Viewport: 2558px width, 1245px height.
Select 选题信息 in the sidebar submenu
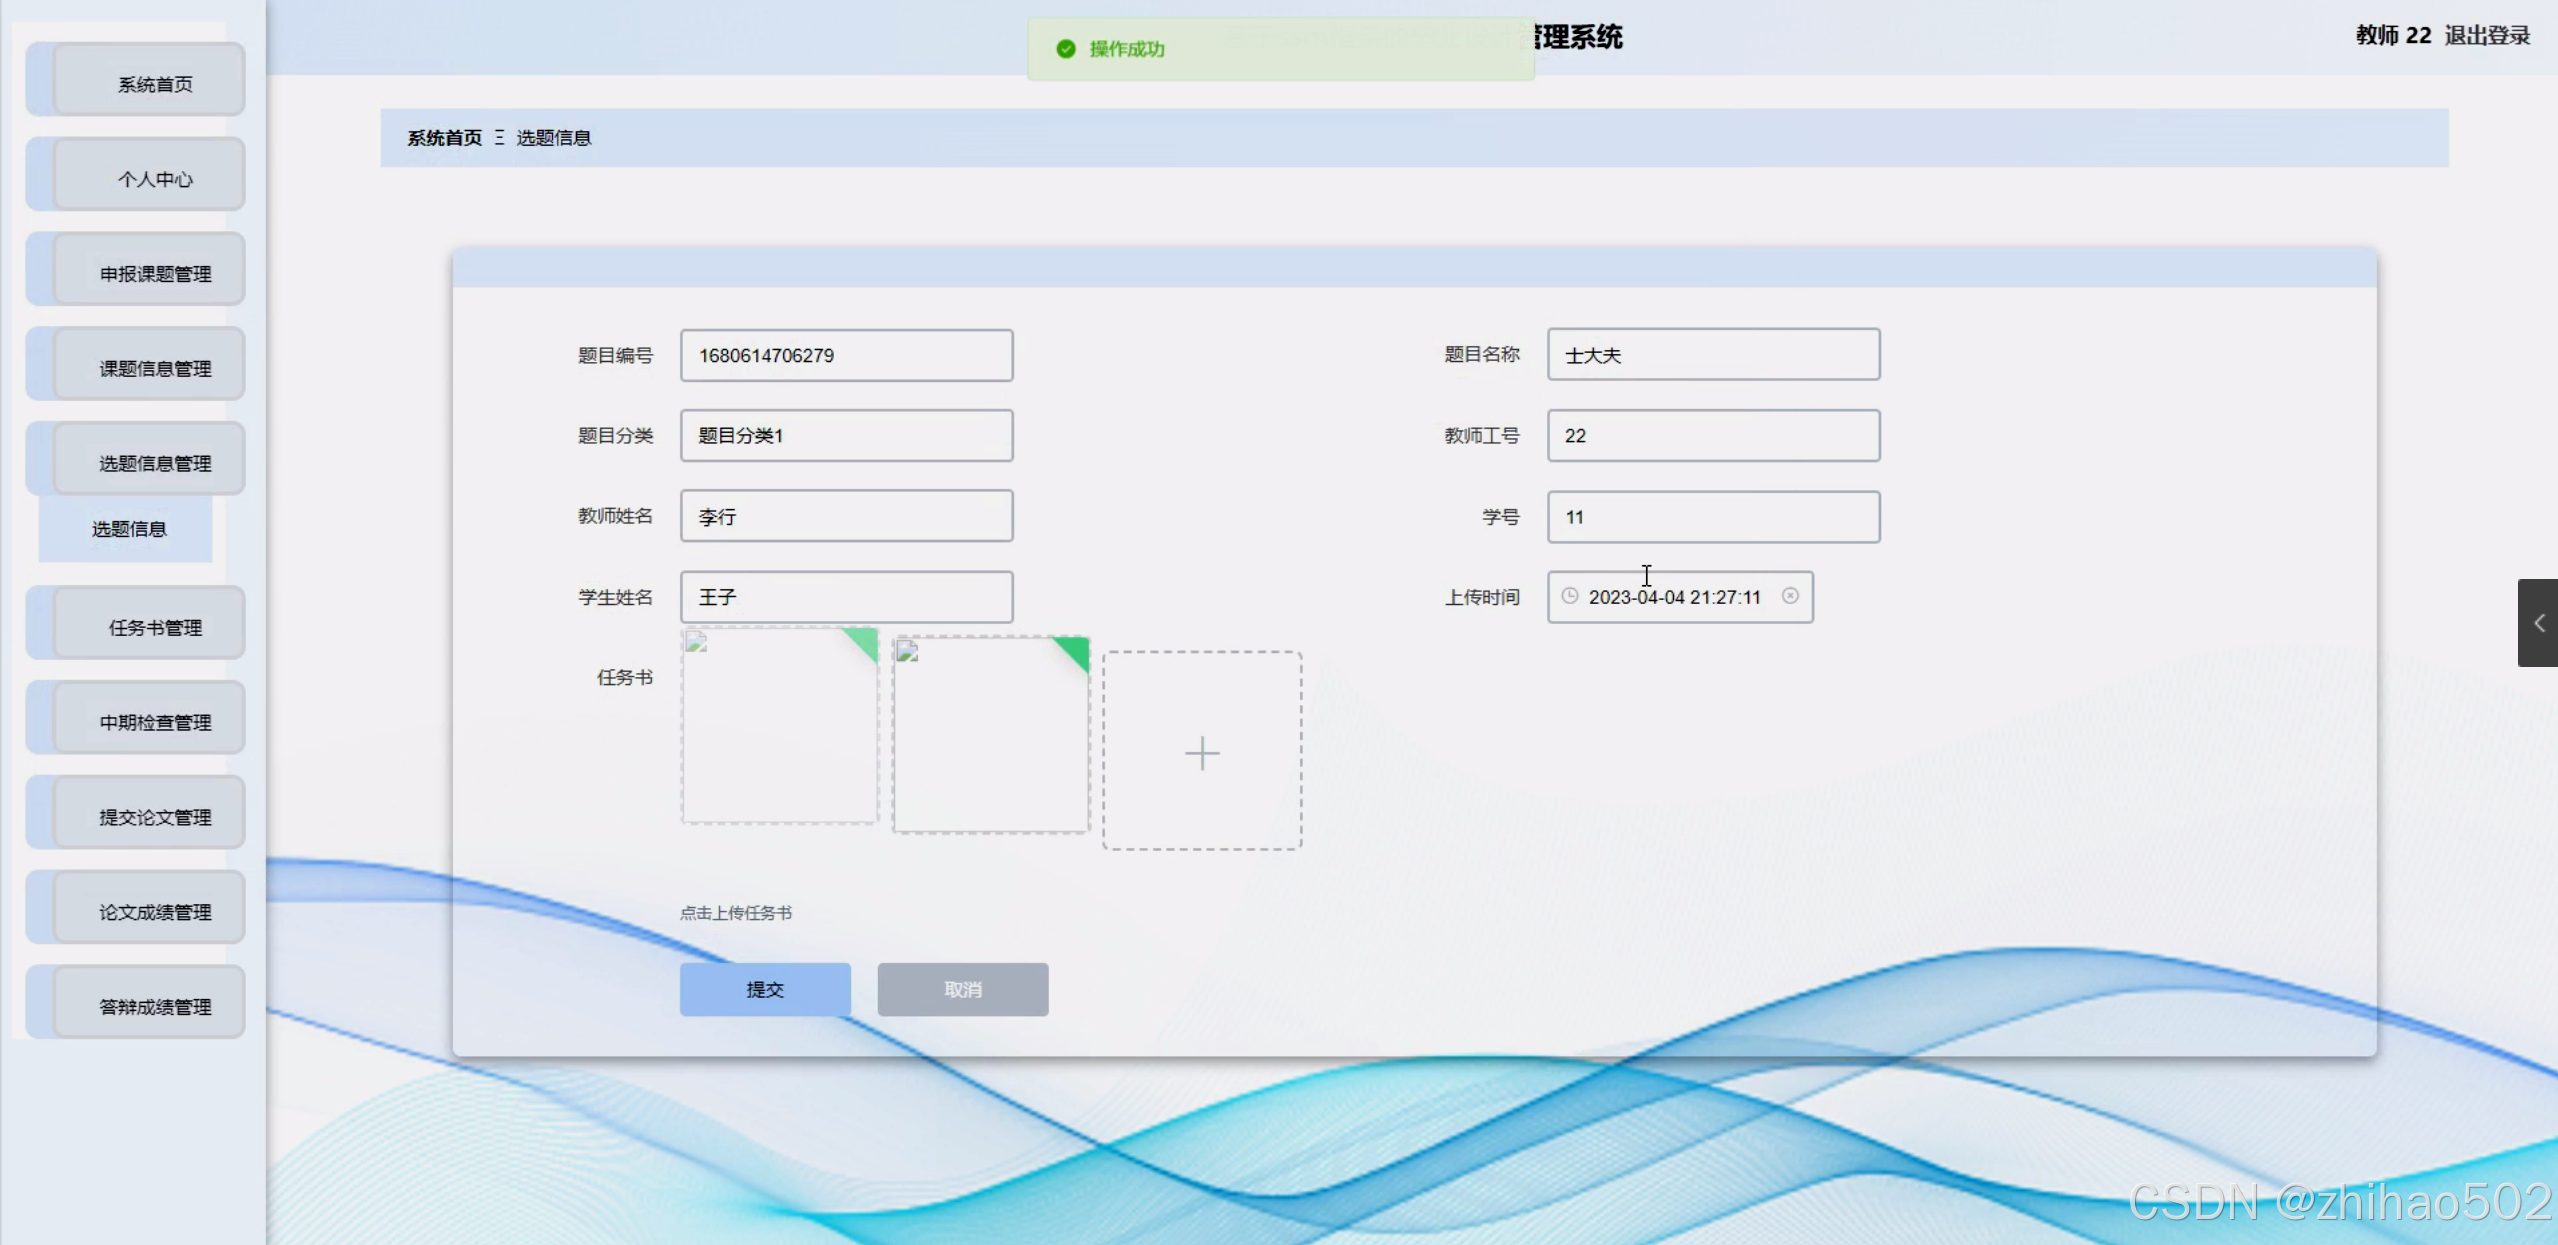point(128,529)
